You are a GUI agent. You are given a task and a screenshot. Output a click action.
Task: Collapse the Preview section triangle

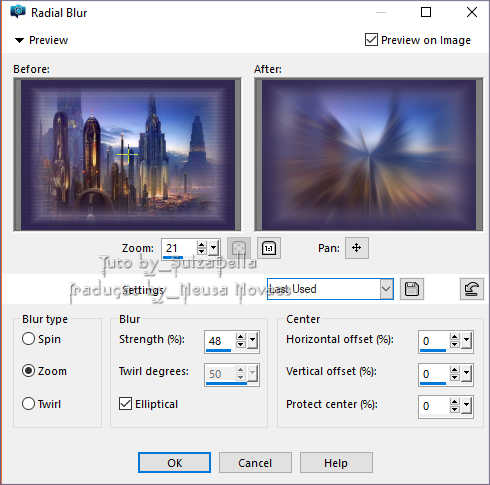(x=19, y=40)
